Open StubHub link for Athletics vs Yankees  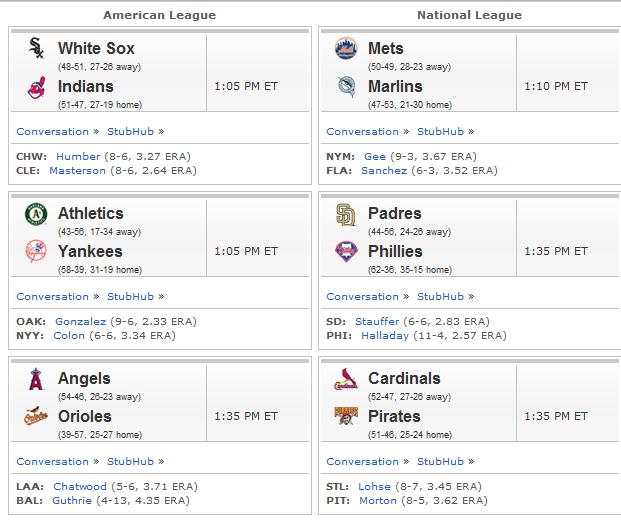click(130, 297)
